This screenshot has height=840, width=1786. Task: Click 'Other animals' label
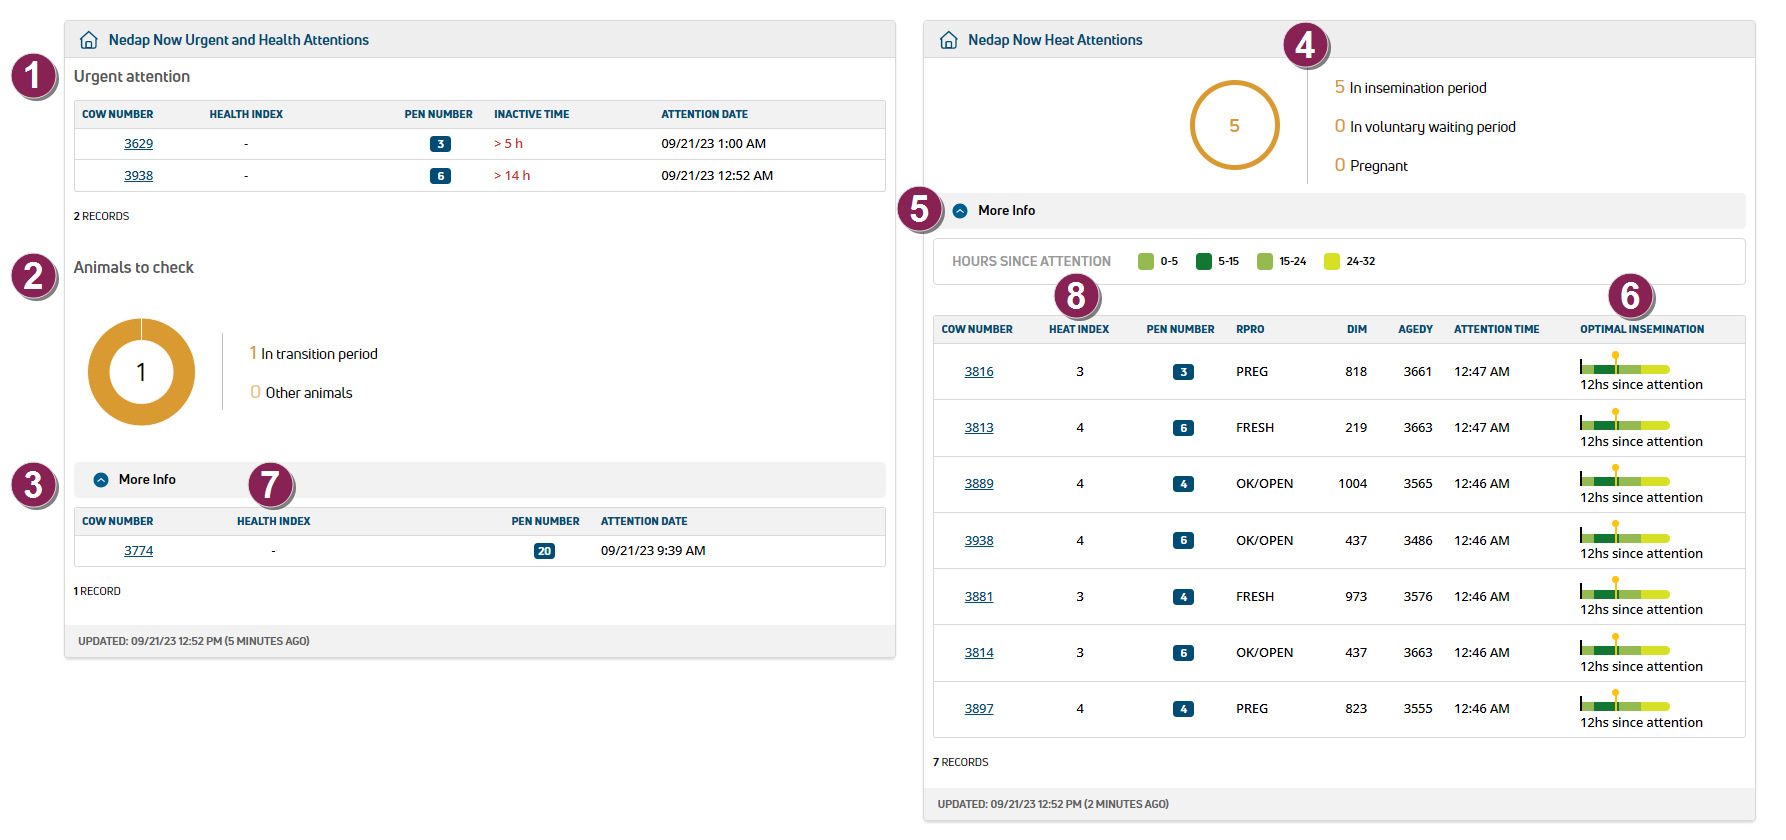tap(301, 393)
